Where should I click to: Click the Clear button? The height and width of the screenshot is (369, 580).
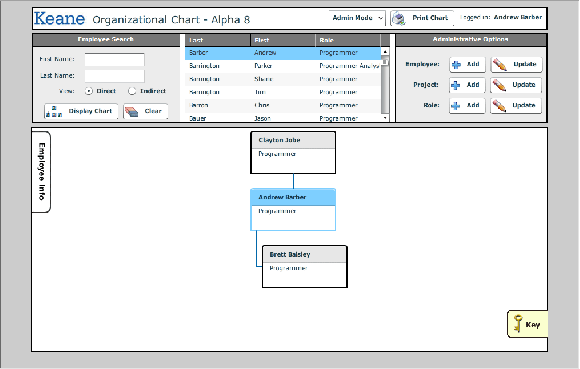pos(145,111)
